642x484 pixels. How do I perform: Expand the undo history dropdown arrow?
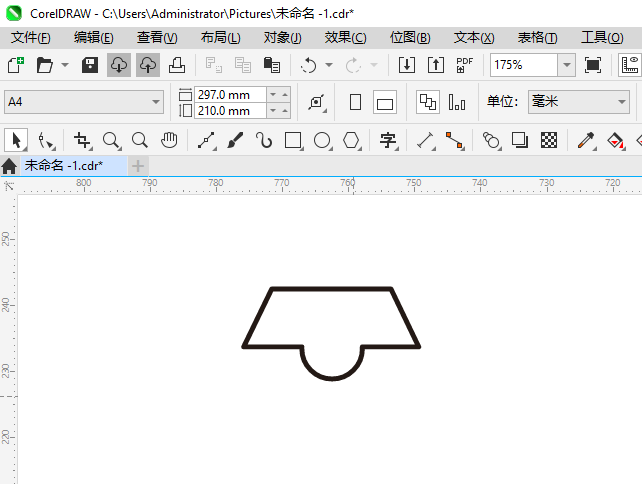pos(329,65)
